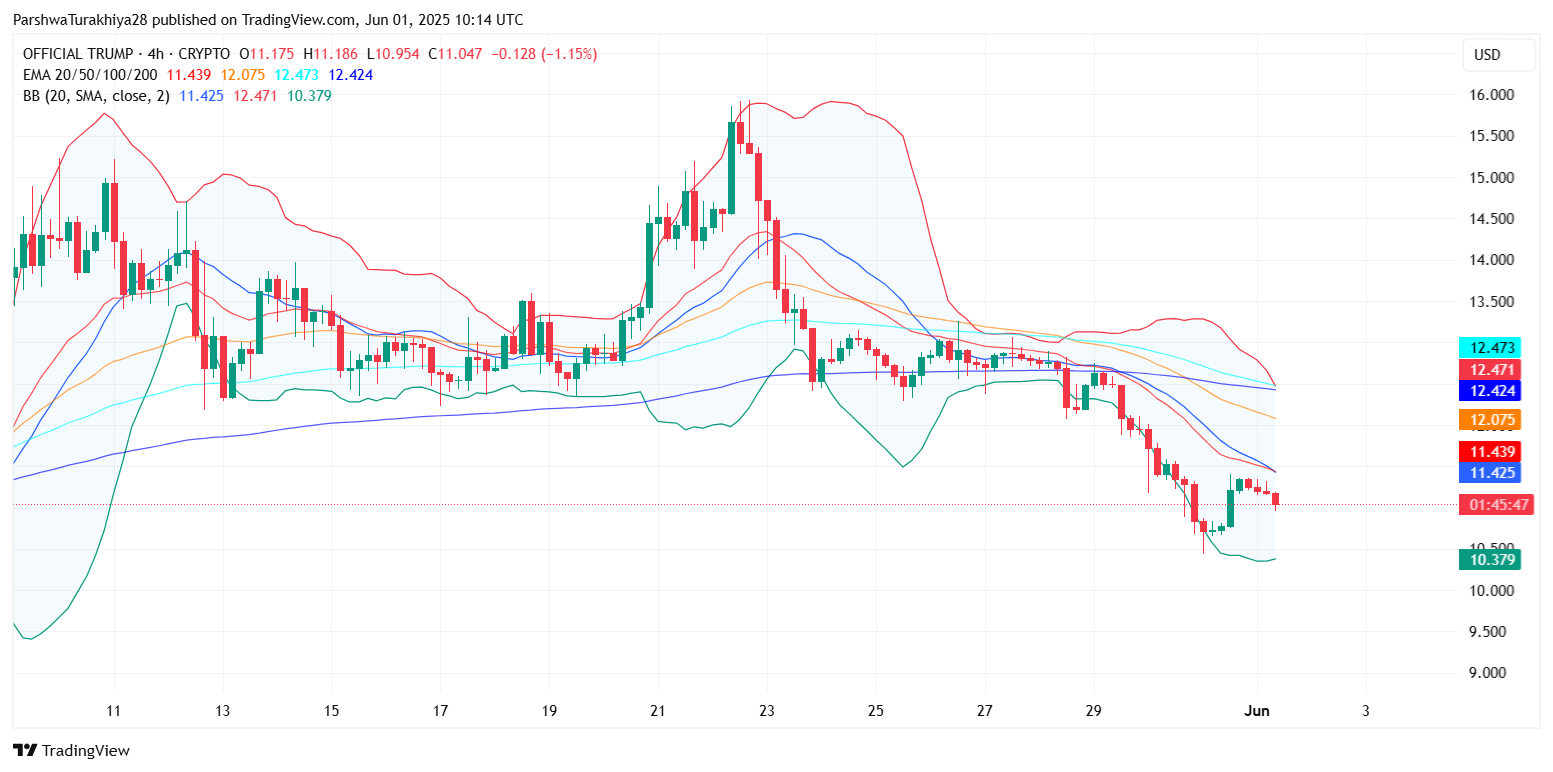The image size is (1553, 772).
Task: Click the cyan 12.473 price-axis tag
Action: click(x=1490, y=348)
